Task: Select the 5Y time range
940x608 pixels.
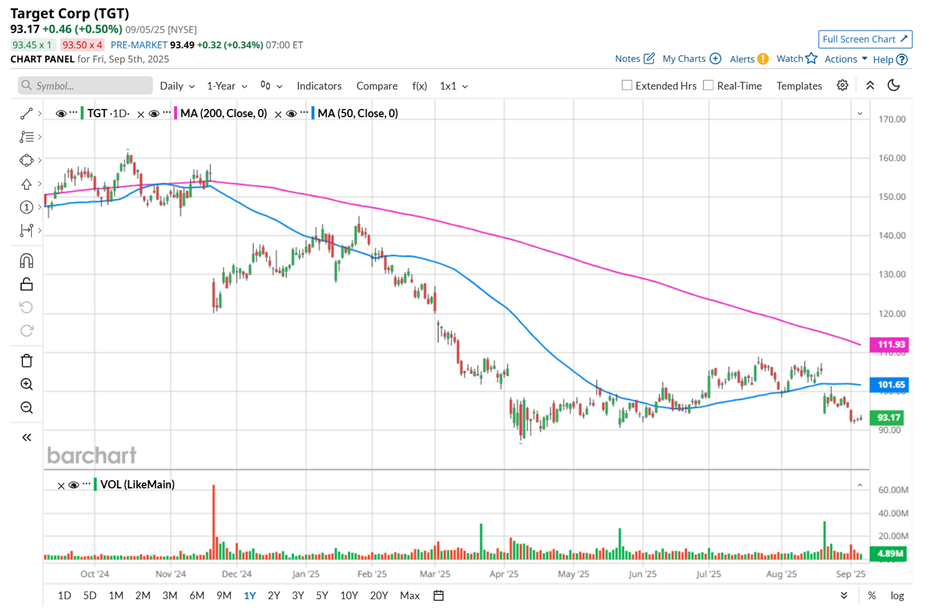Action: [x=322, y=595]
